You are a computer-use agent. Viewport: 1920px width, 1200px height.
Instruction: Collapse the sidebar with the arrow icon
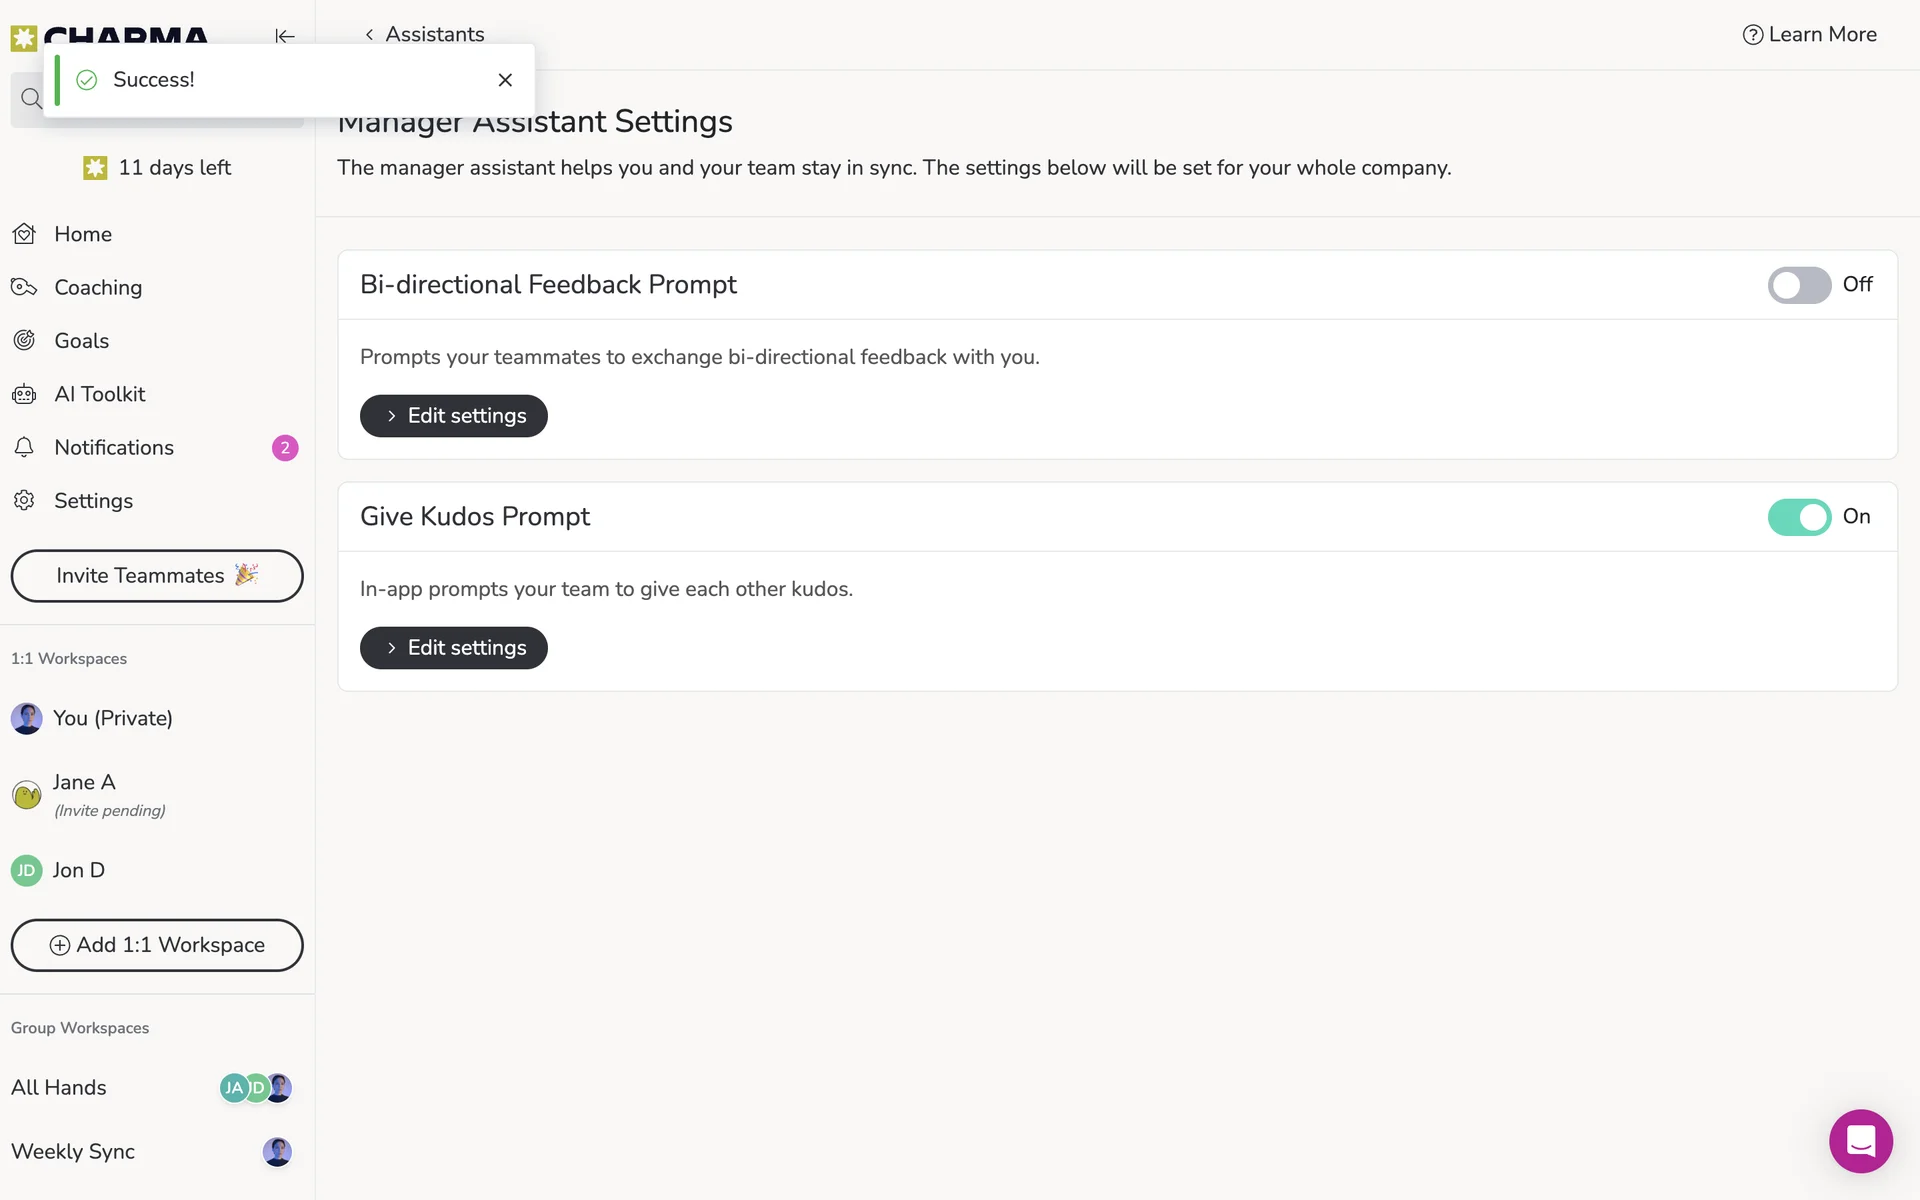(x=285, y=36)
